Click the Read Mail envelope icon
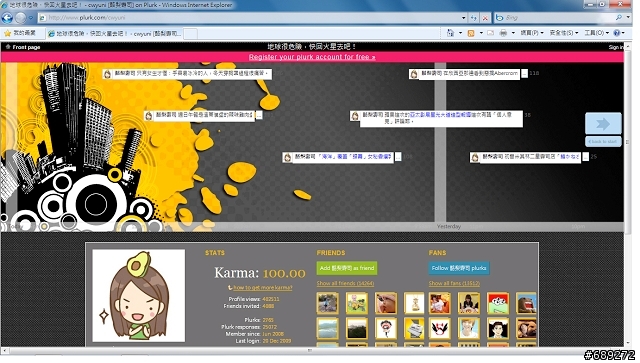The height and width of the screenshot is (363, 640). [491, 33]
